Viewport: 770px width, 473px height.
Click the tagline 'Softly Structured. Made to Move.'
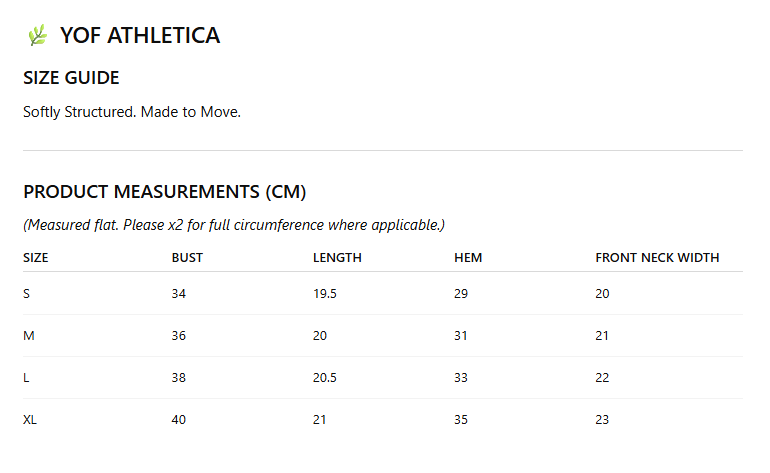(132, 112)
